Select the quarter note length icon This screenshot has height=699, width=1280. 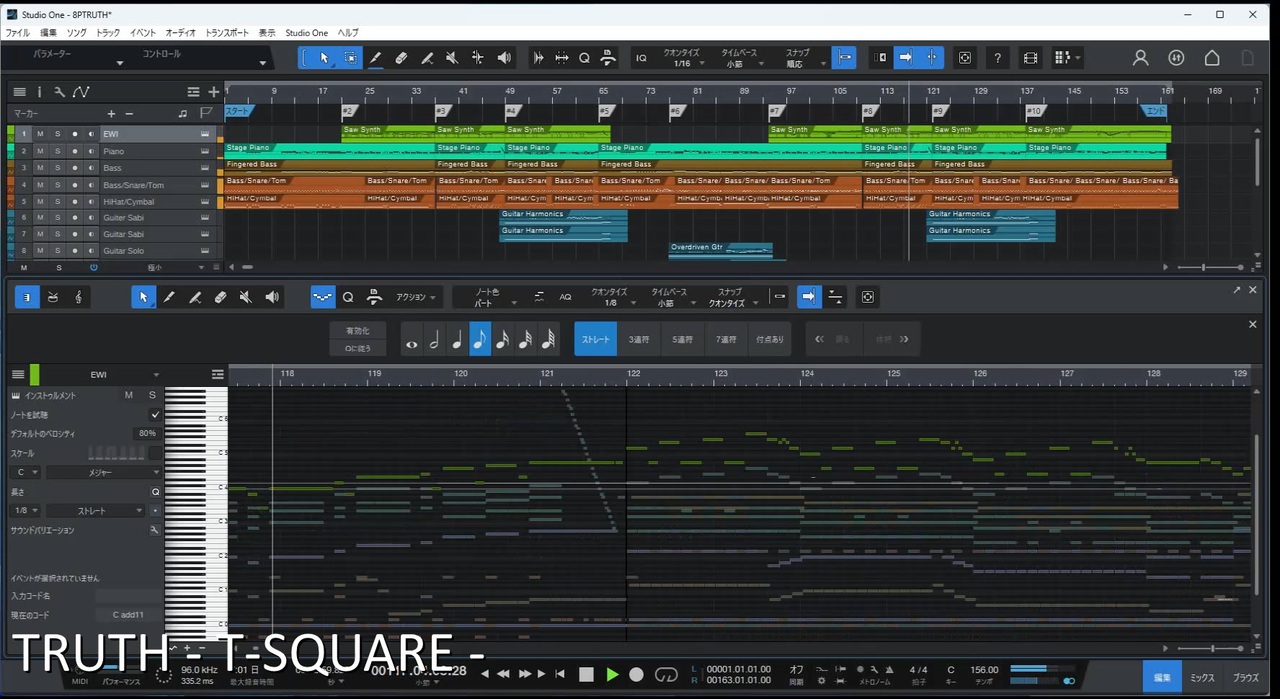point(457,340)
